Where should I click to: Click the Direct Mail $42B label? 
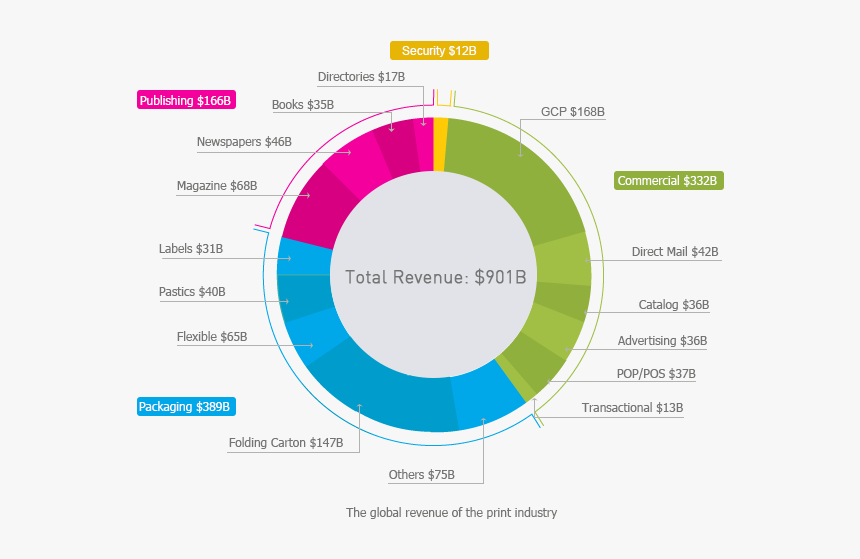[675, 251]
